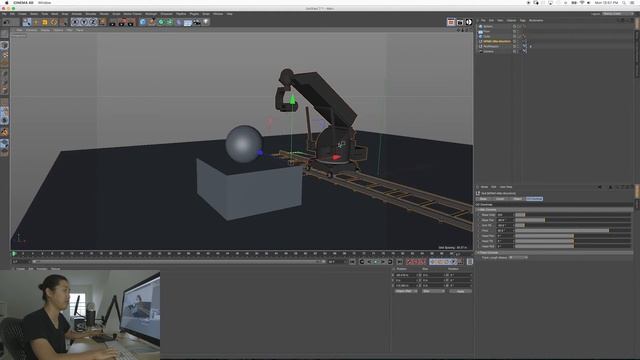The width and height of the screenshot is (640, 360).
Task: Adjust the Base Pan slider
Action: (573, 220)
